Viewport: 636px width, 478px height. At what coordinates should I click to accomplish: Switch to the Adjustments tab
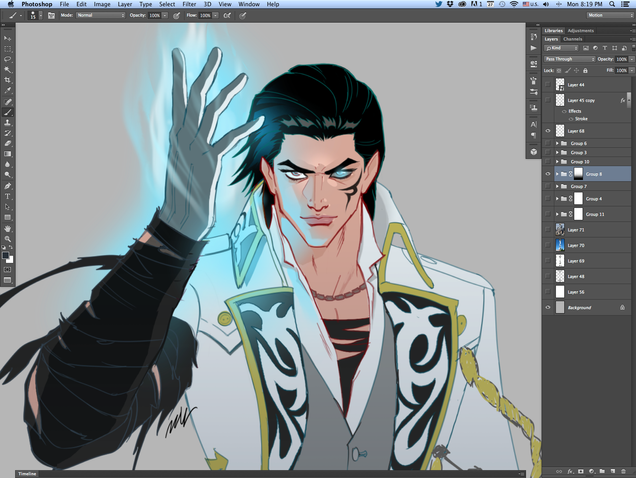[580, 30]
